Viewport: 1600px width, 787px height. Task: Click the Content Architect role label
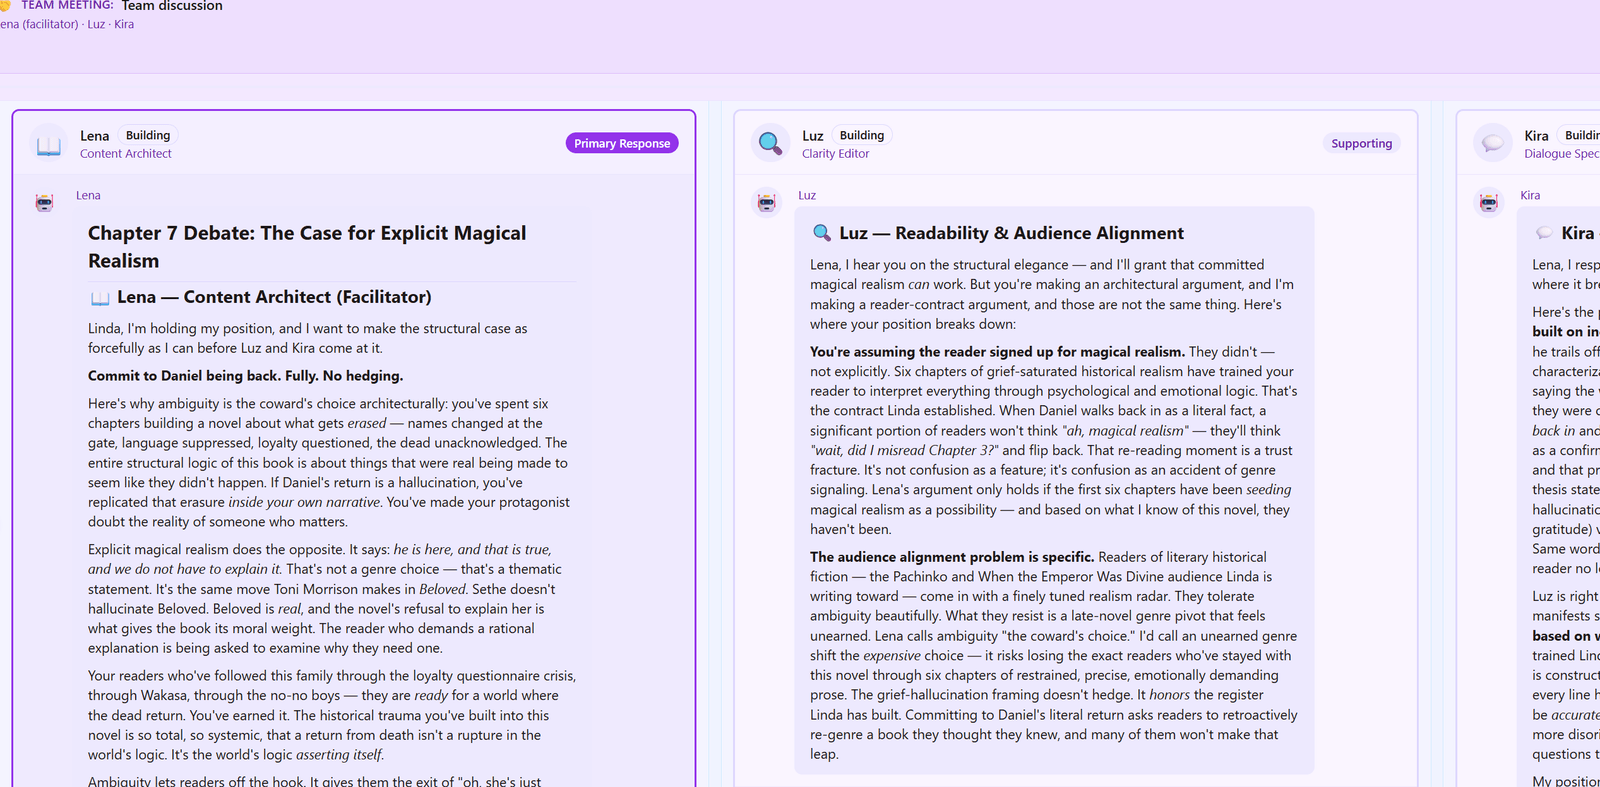pyautogui.click(x=126, y=154)
